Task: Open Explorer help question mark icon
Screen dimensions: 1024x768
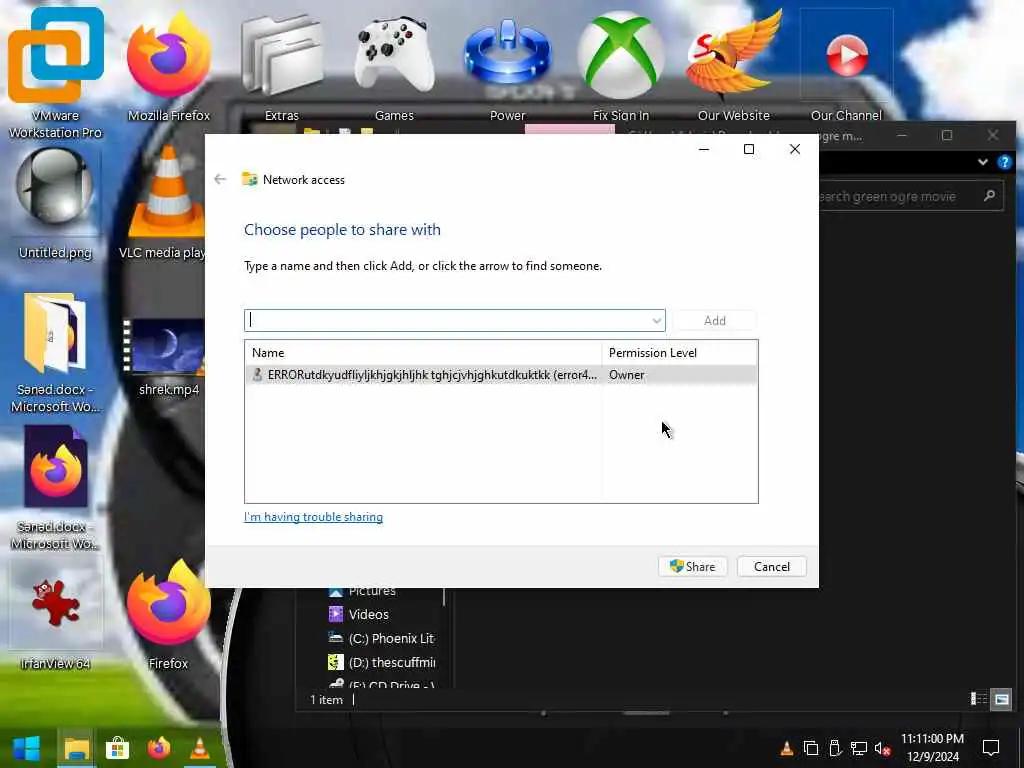Action: pyautogui.click(x=1004, y=162)
